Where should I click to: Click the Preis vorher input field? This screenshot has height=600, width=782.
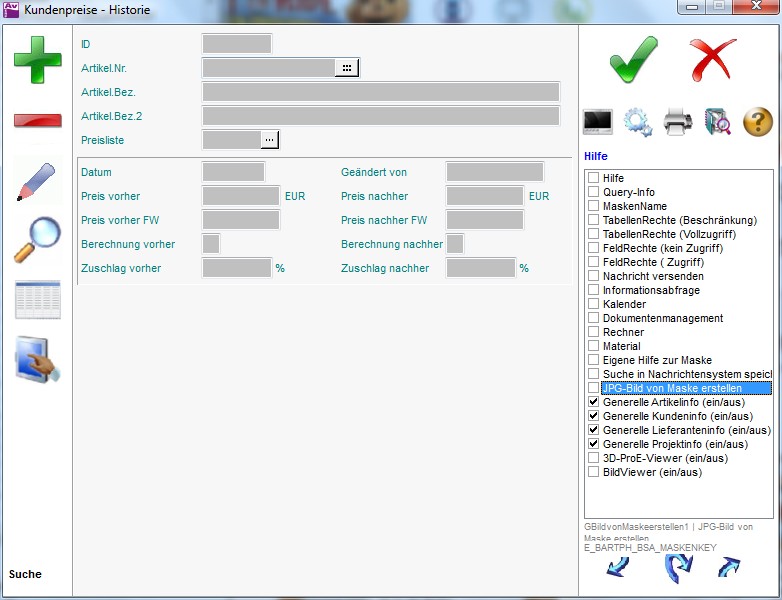[241, 196]
